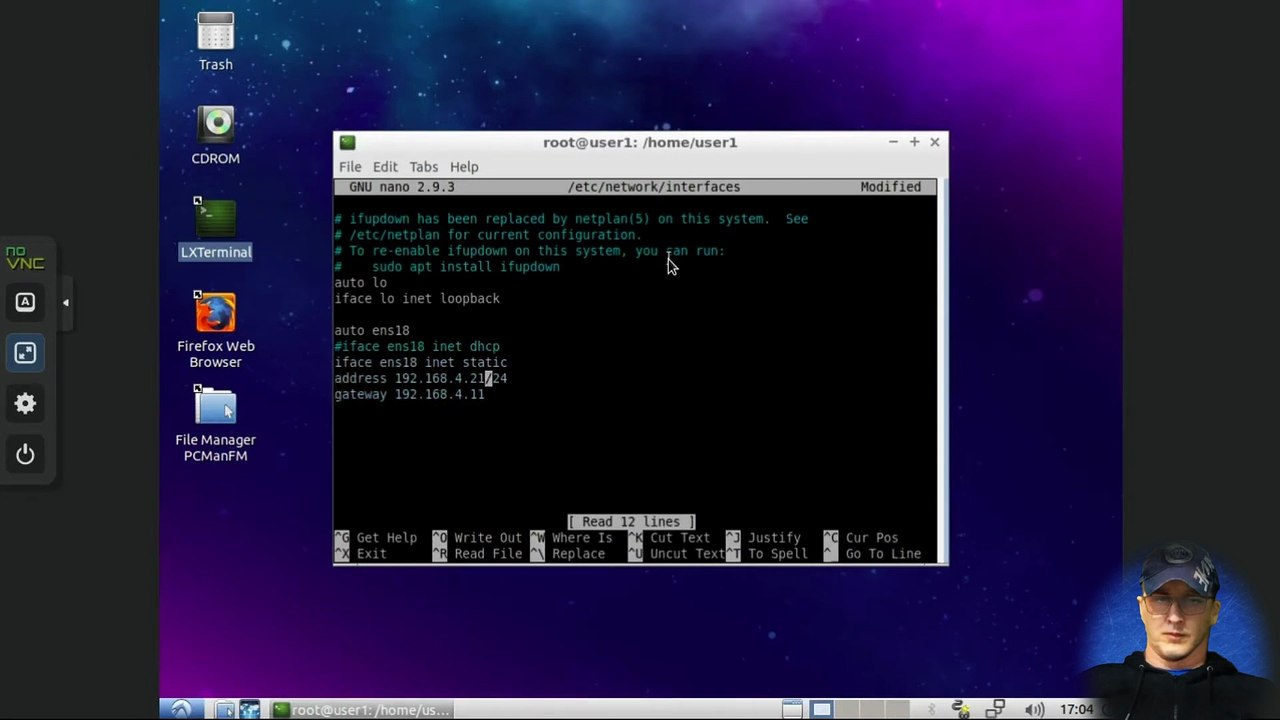This screenshot has width=1280, height=720.
Task: Open the File menu in LXTerminal
Action: point(350,167)
